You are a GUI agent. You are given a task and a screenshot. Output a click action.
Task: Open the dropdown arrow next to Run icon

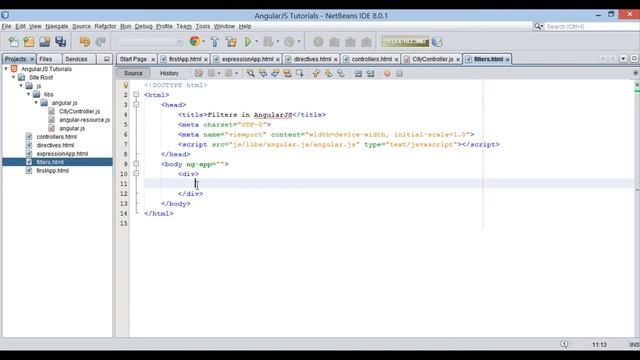(256, 42)
